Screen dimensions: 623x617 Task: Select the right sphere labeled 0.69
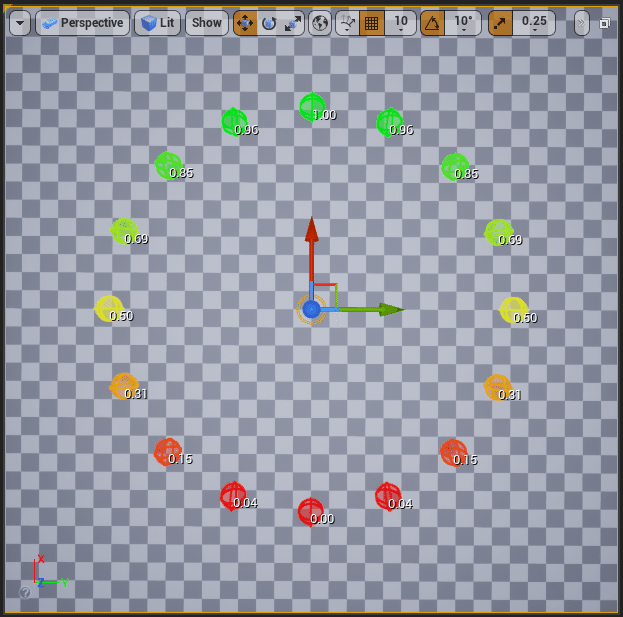pyautogui.click(x=499, y=232)
